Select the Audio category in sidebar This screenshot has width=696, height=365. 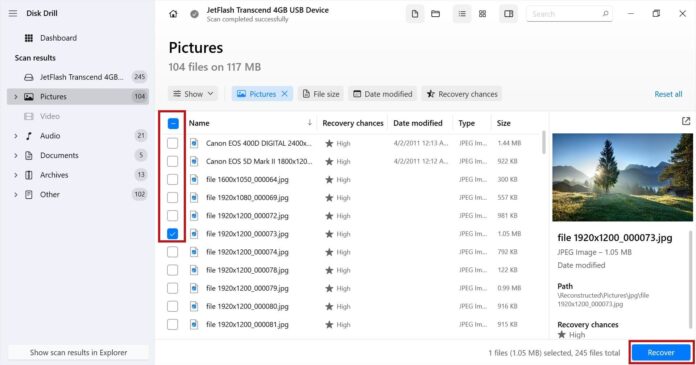pyautogui.click(x=78, y=136)
